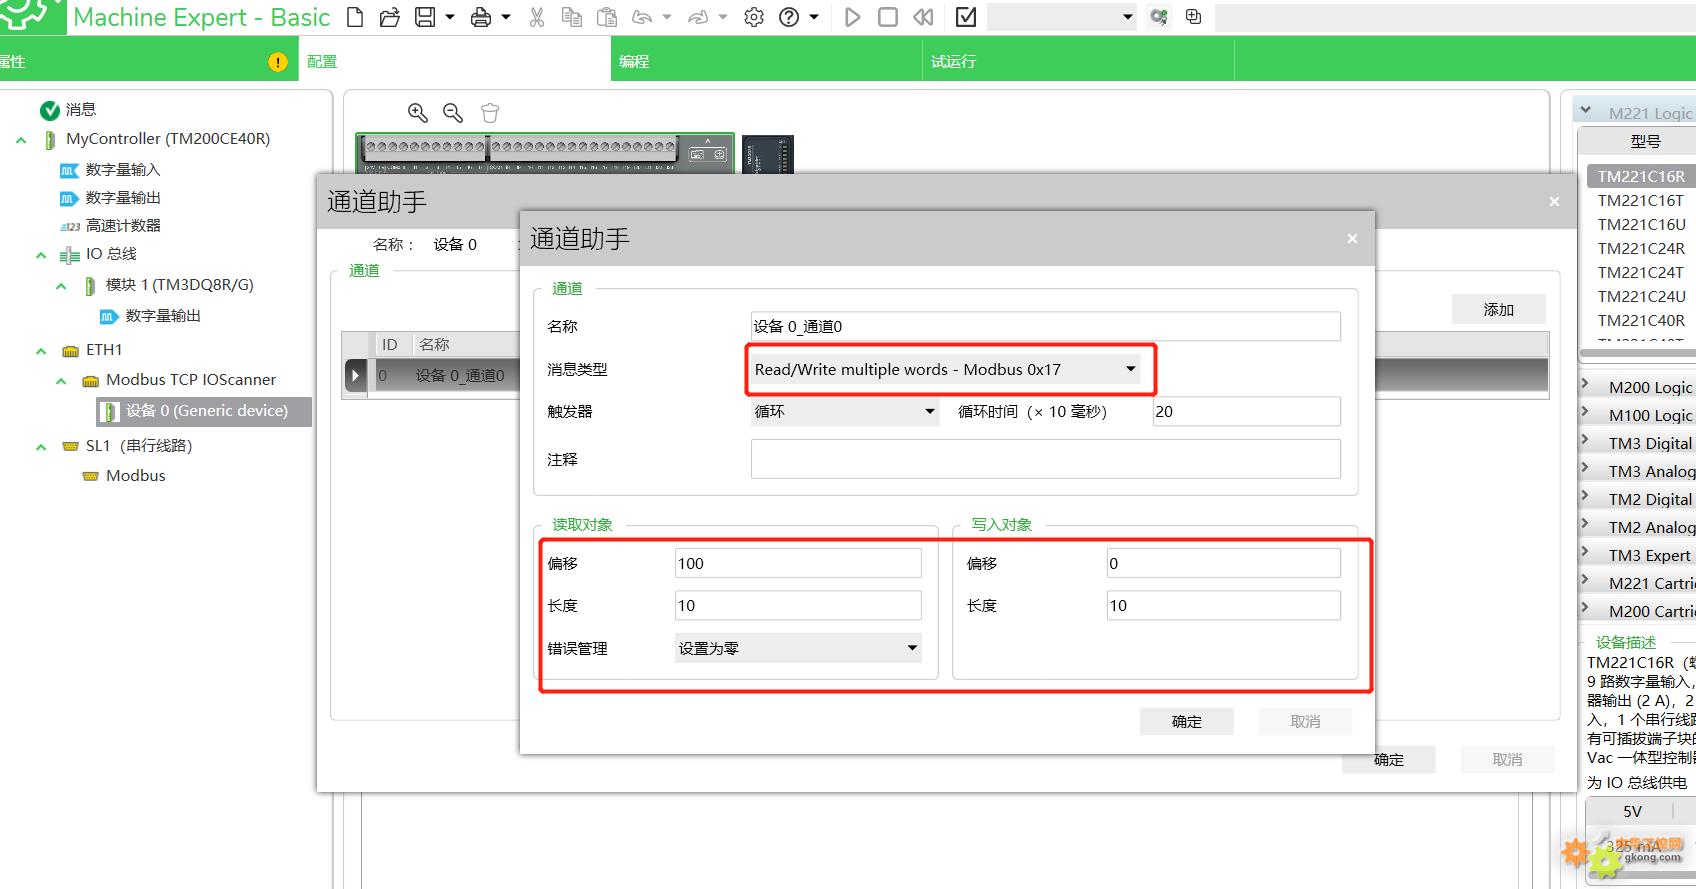Select TM221C16R in the catalog list
This screenshot has width=1696, height=889.
(x=1640, y=177)
